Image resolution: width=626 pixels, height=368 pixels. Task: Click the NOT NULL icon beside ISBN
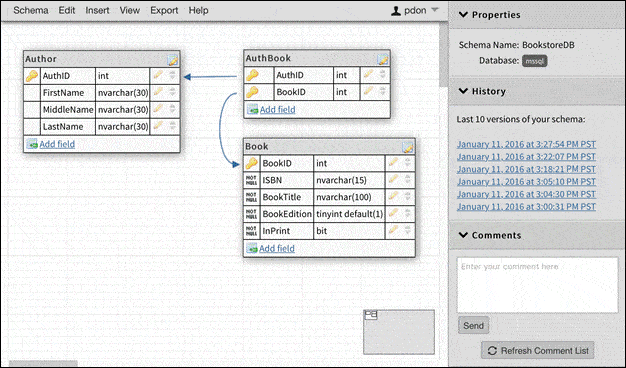(251, 180)
